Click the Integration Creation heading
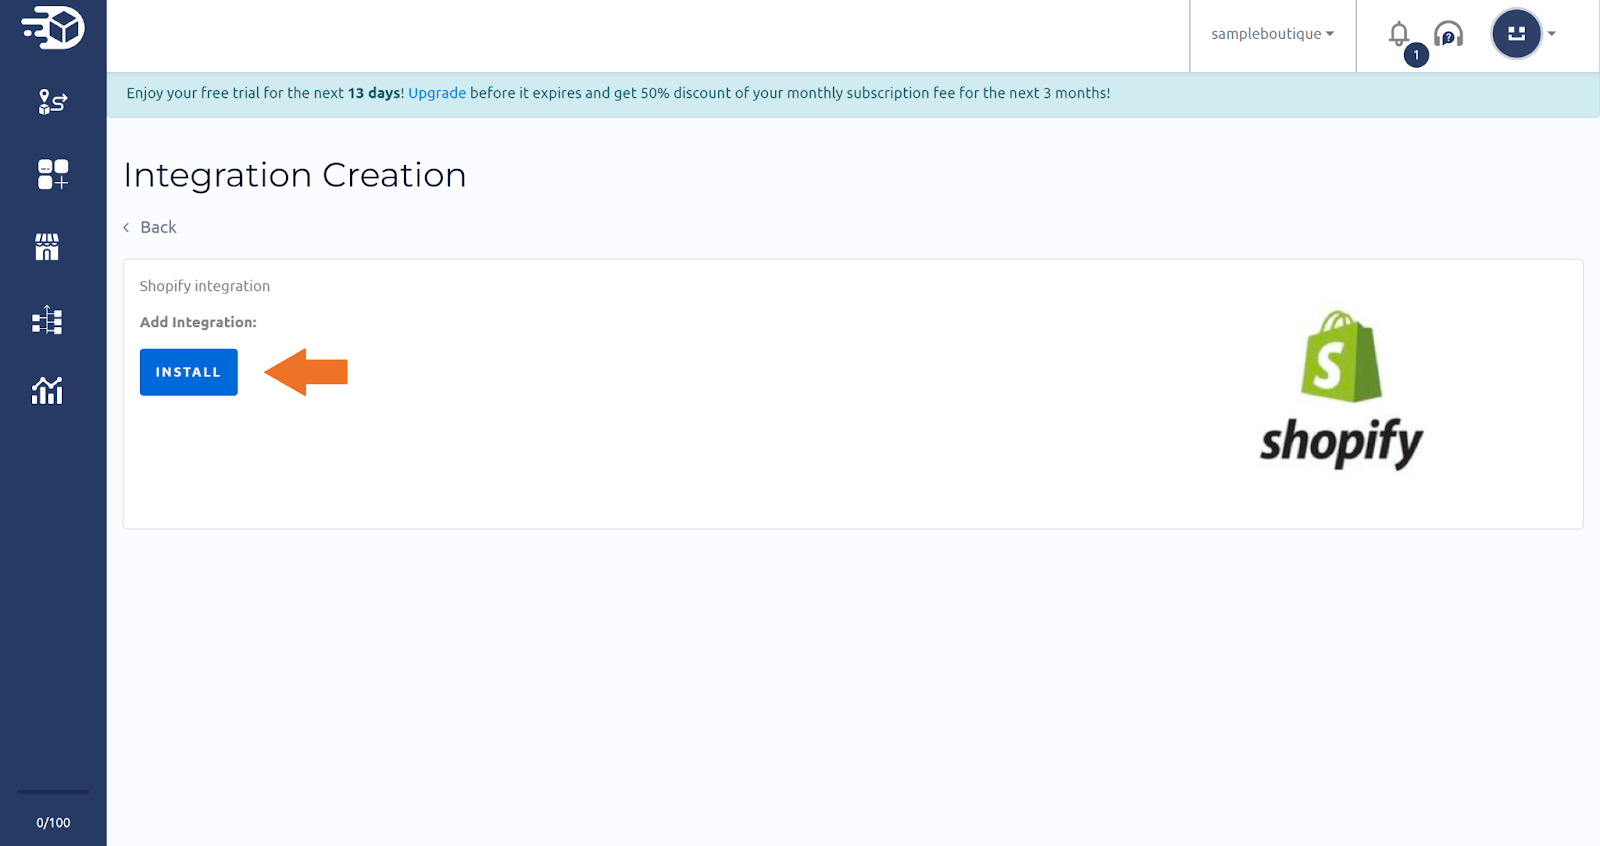The image size is (1600, 846). click(x=295, y=175)
